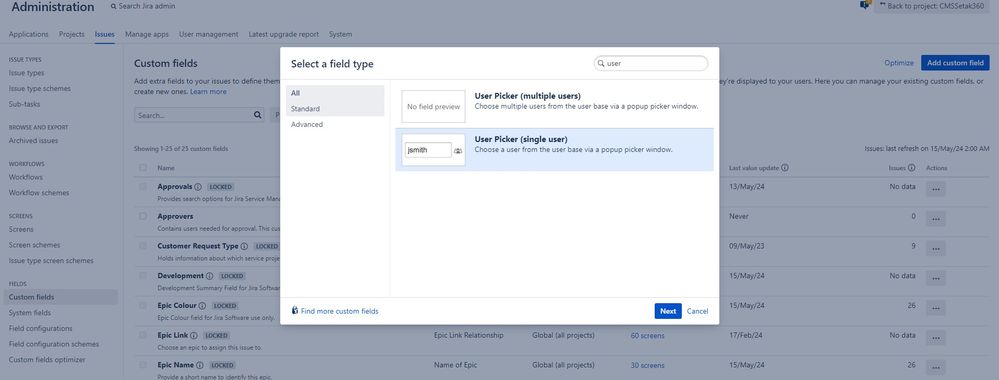Click the info icon next to Epic Link

click(194, 335)
